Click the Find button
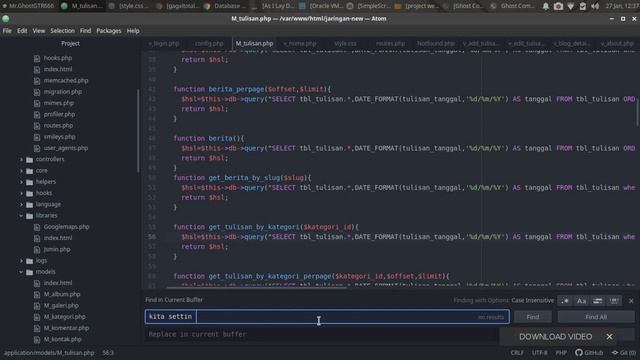 pos(533,317)
